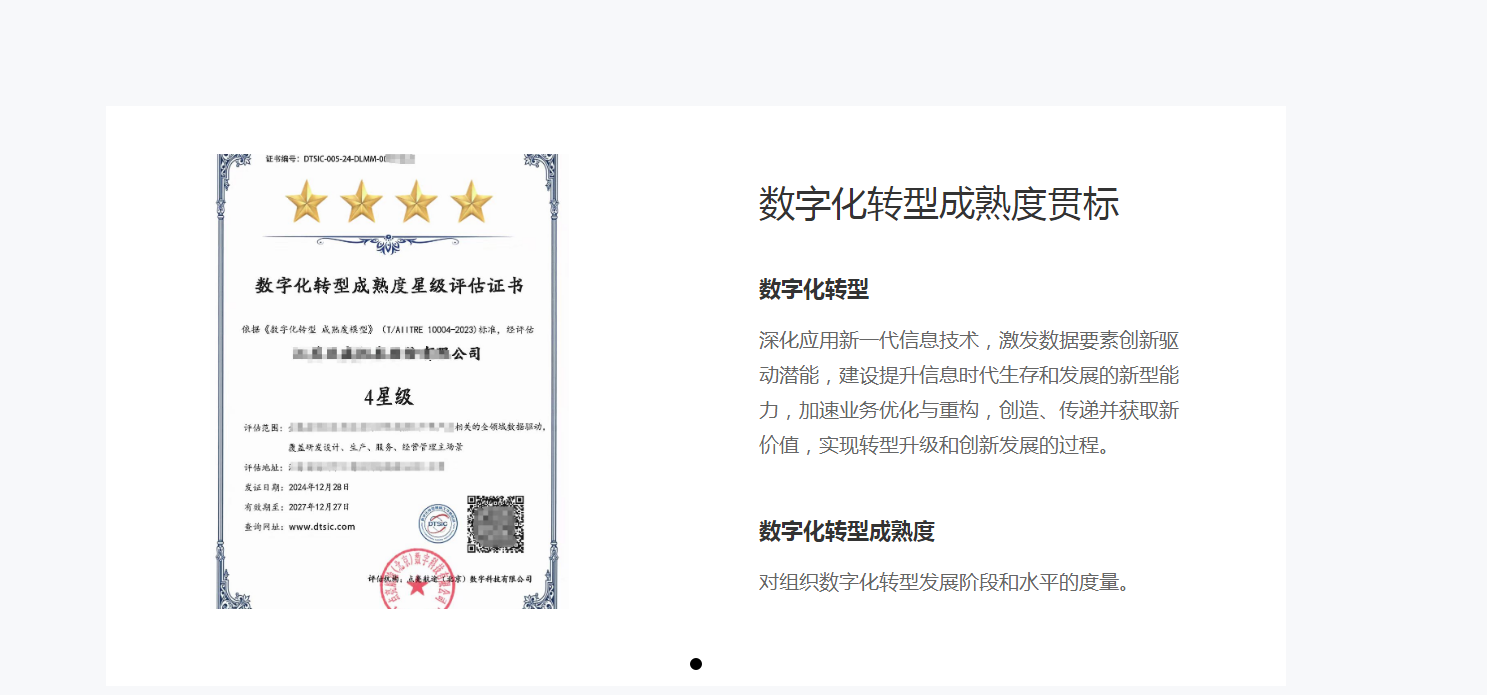Click the 数字化转型成熟度 subheading
This screenshot has width=1487, height=695.
[846, 532]
